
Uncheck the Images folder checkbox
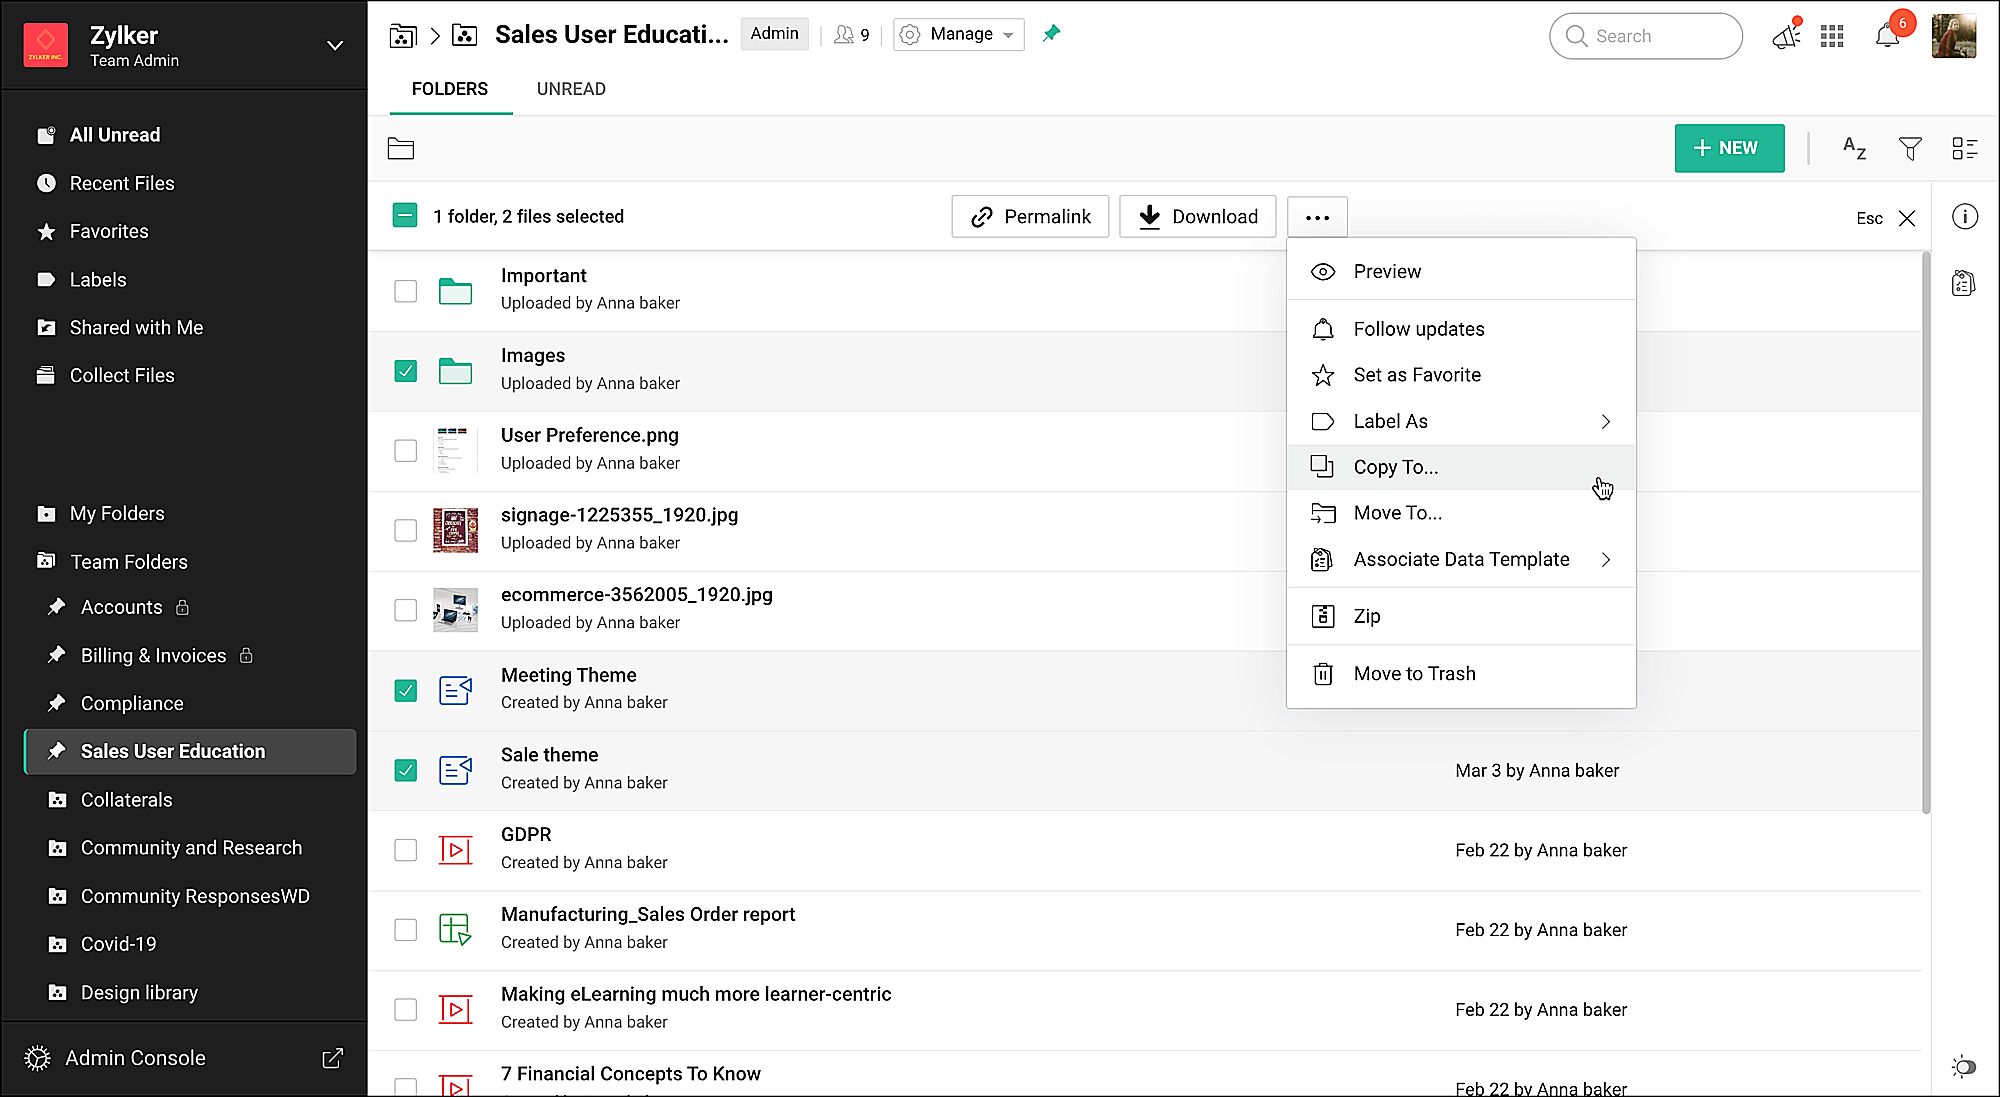405,371
